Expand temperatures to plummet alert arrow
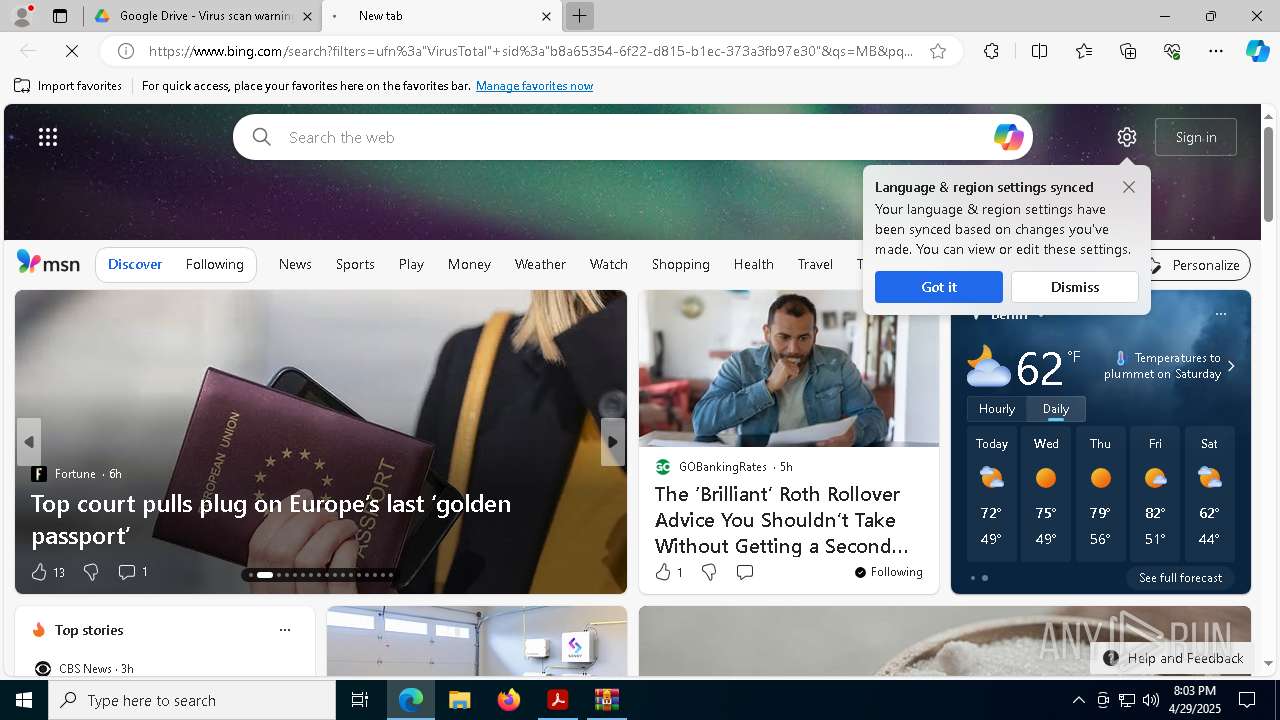The image size is (1280, 720). [1231, 366]
